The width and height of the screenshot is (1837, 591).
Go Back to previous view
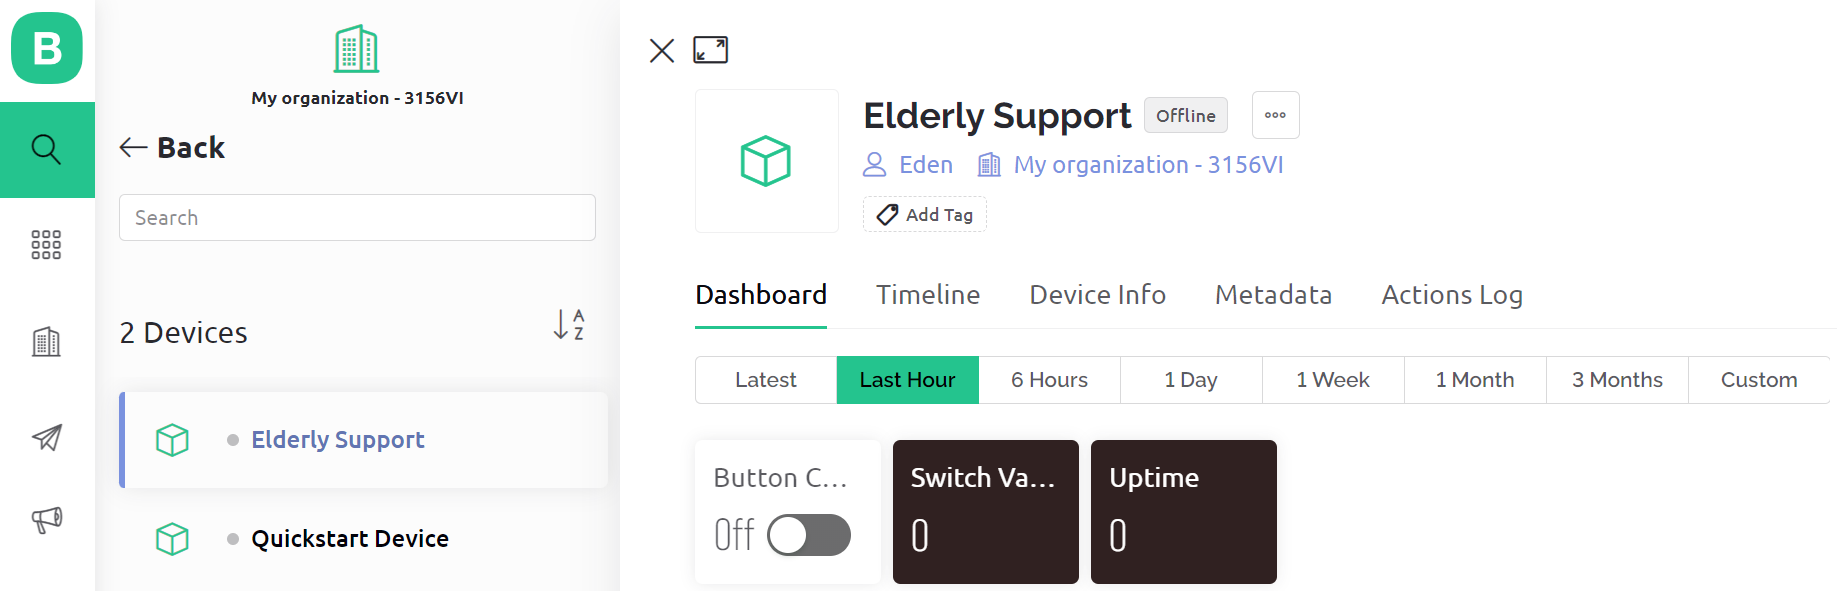click(172, 148)
